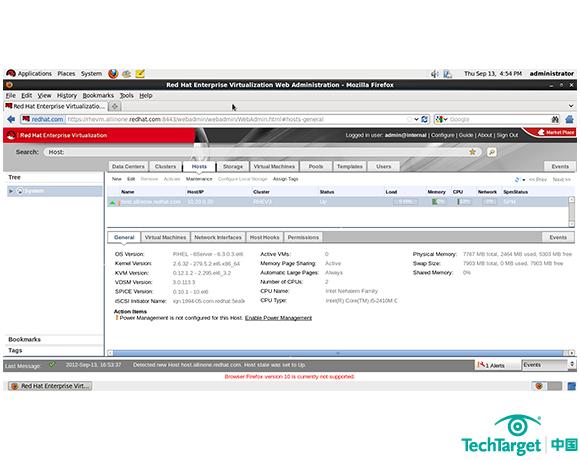Open the mail icon in the top panel
The height and width of the screenshot is (460, 580).
click(x=127, y=74)
